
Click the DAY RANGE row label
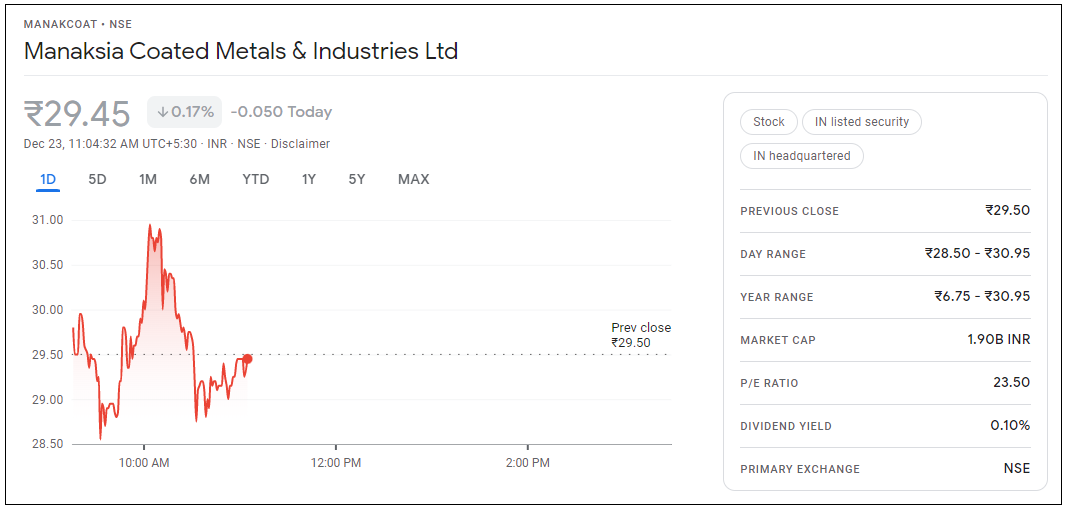[x=773, y=254]
